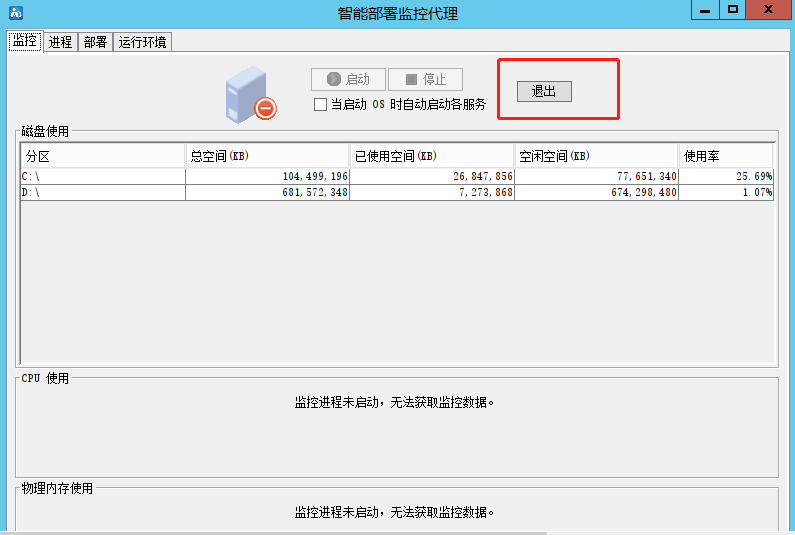The image size is (795, 535).
Task: Minimize the 智能部署监控代理 window
Action: coord(705,10)
